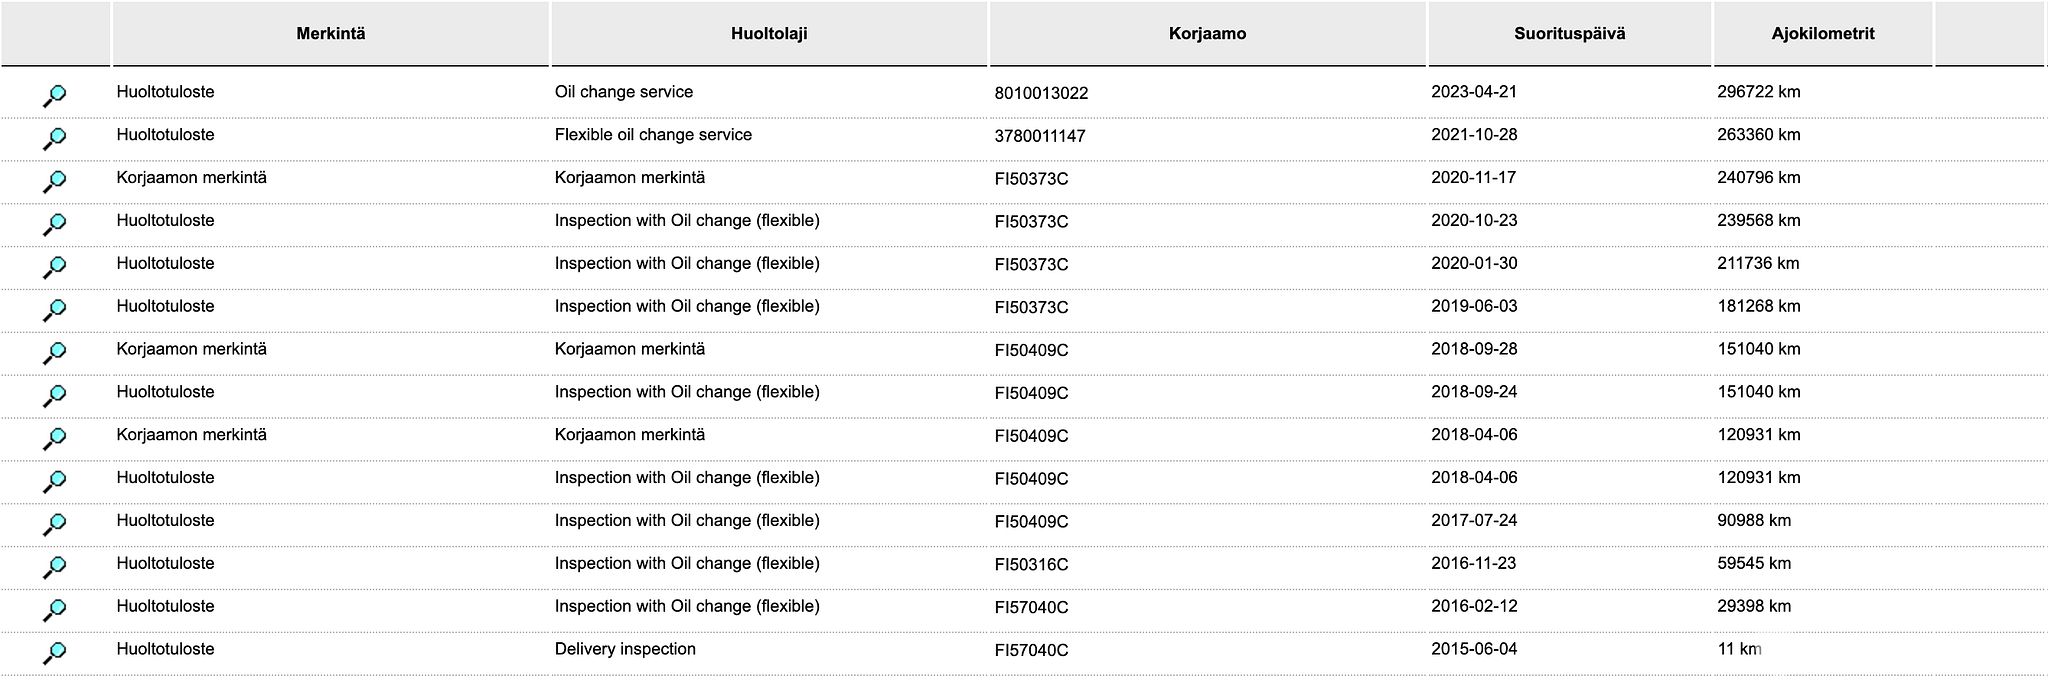2048x683 pixels.
Task: Select workshop code 8010013022 cell
Action: [1041, 93]
